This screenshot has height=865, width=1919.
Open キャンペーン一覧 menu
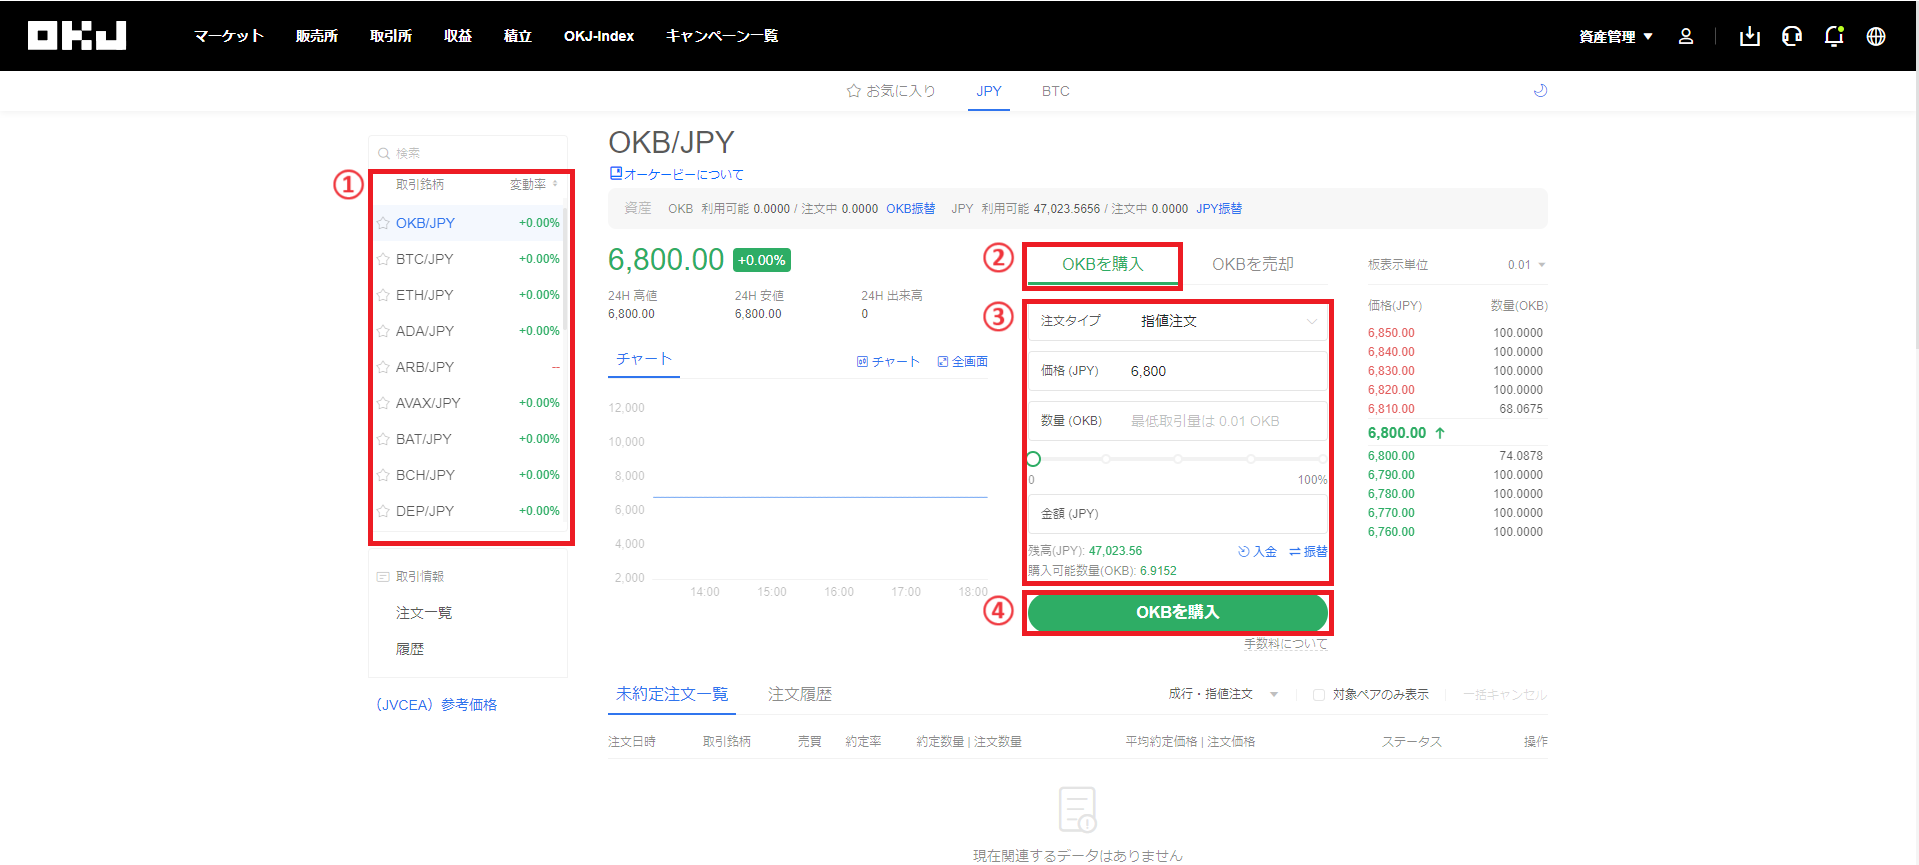pyautogui.click(x=722, y=36)
